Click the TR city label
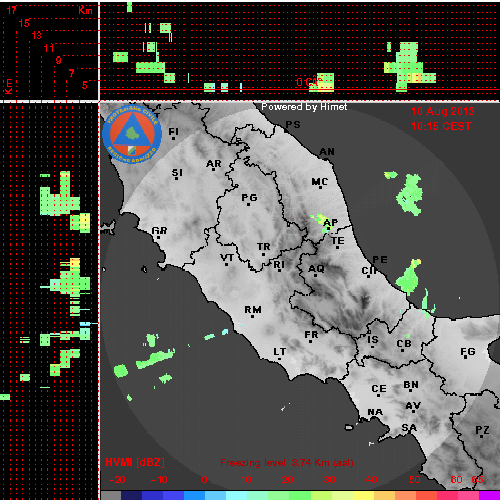Viewport: 500px width, 500px height. pyautogui.click(x=264, y=247)
